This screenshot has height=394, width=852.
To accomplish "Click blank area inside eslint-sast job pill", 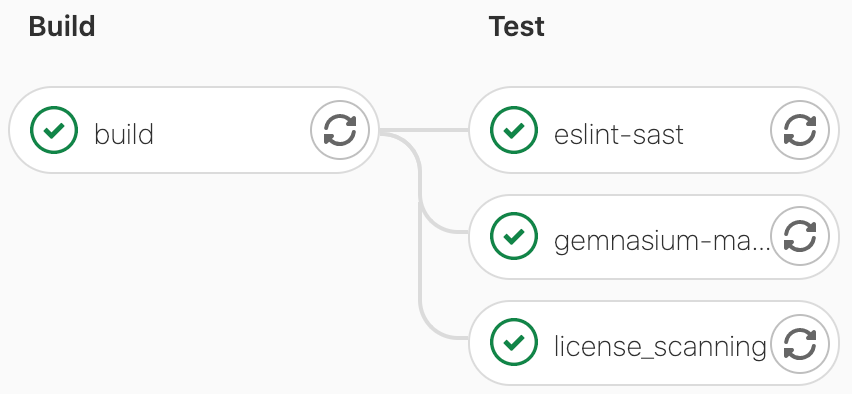I will pos(725,130).
